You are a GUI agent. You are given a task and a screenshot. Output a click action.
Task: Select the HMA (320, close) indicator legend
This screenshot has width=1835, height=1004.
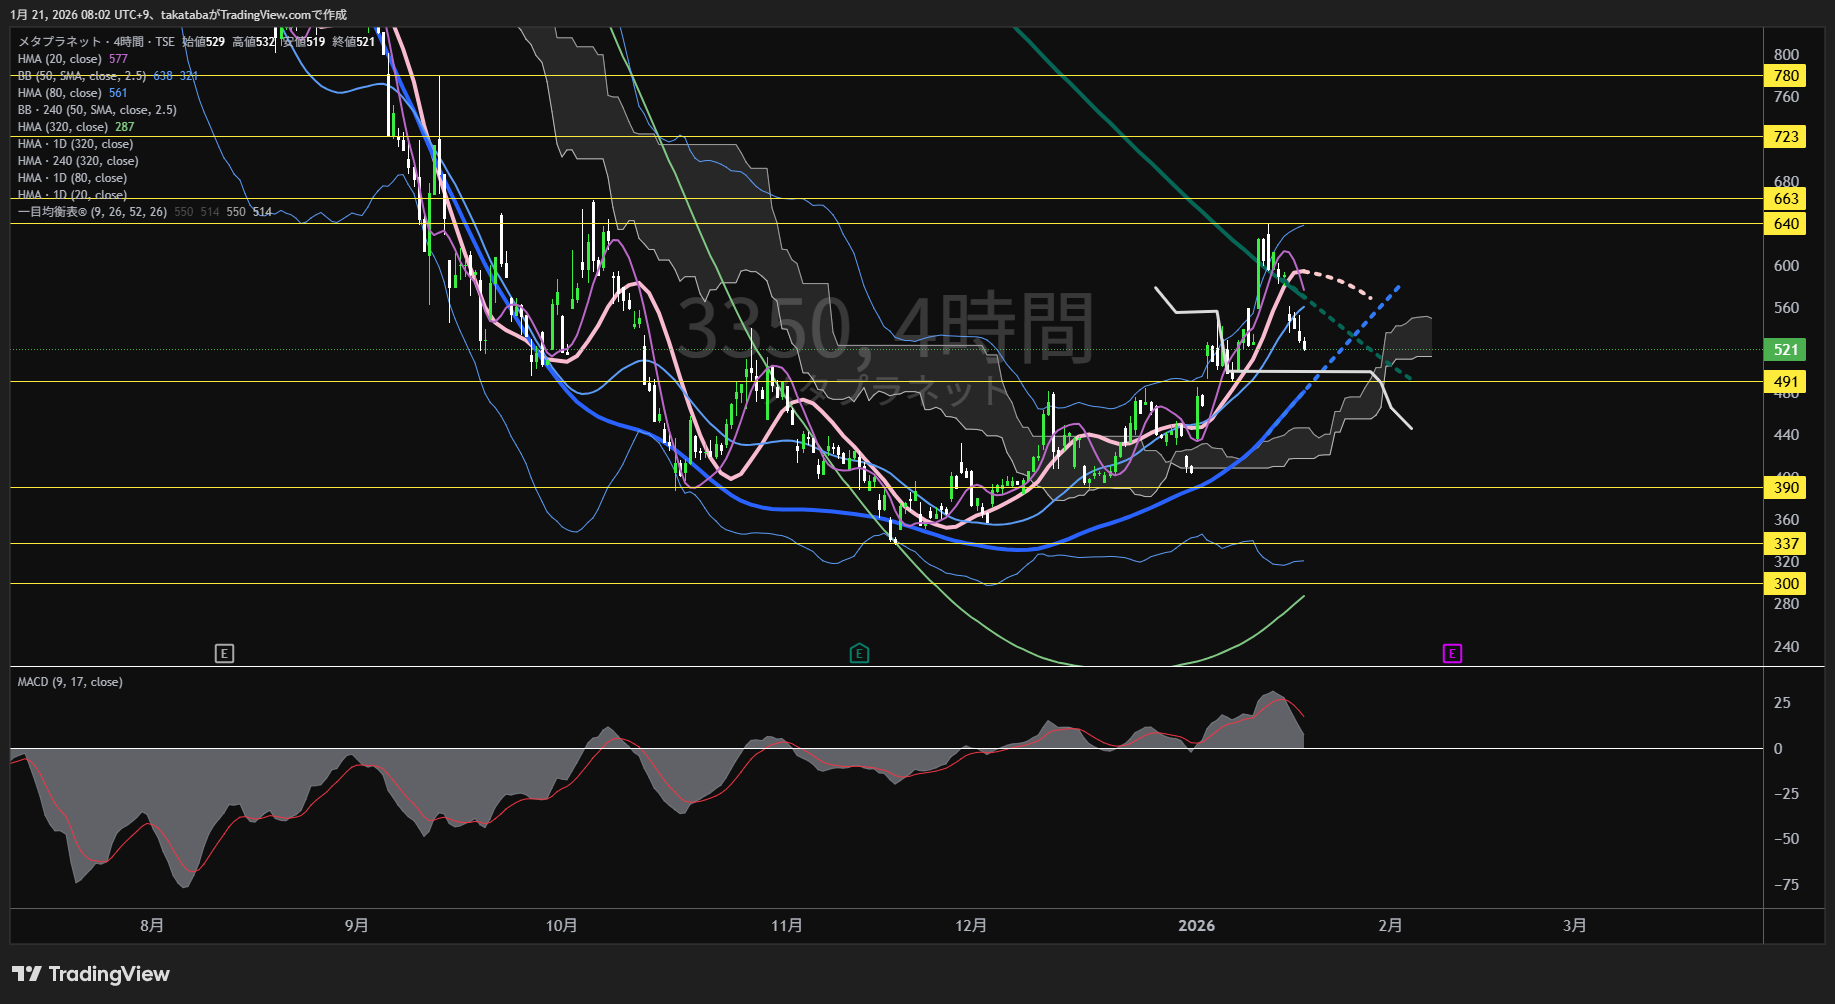[63, 127]
